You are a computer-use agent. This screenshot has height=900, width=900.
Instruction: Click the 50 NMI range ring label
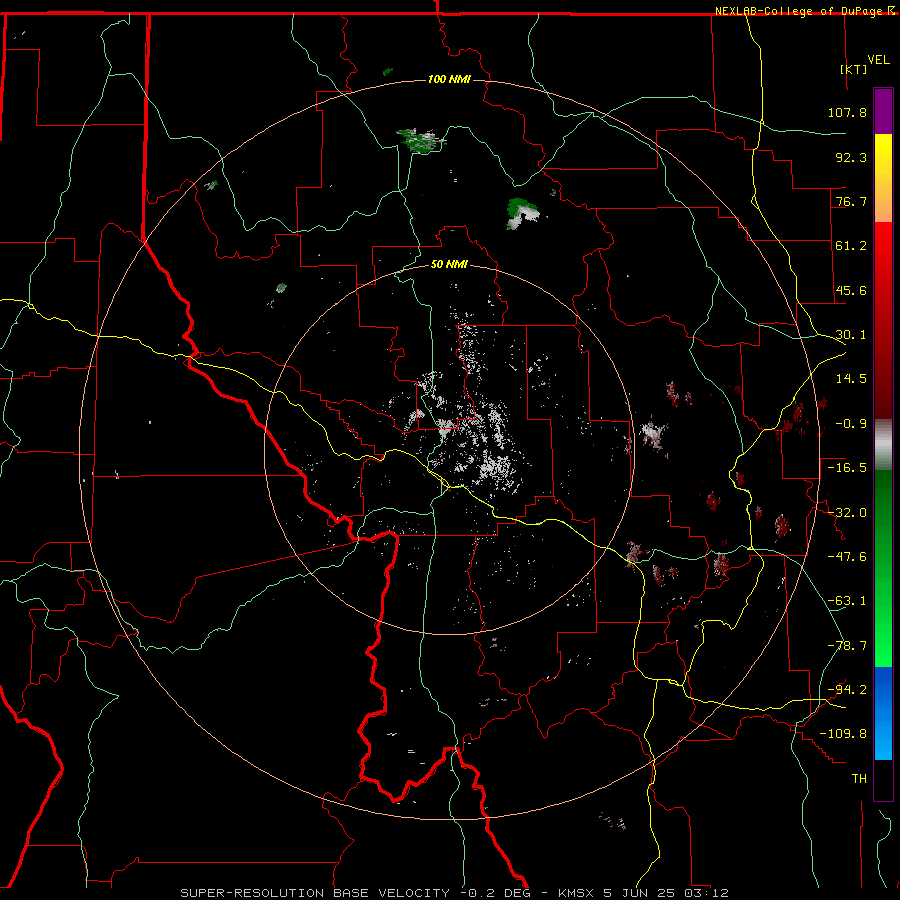(x=449, y=264)
